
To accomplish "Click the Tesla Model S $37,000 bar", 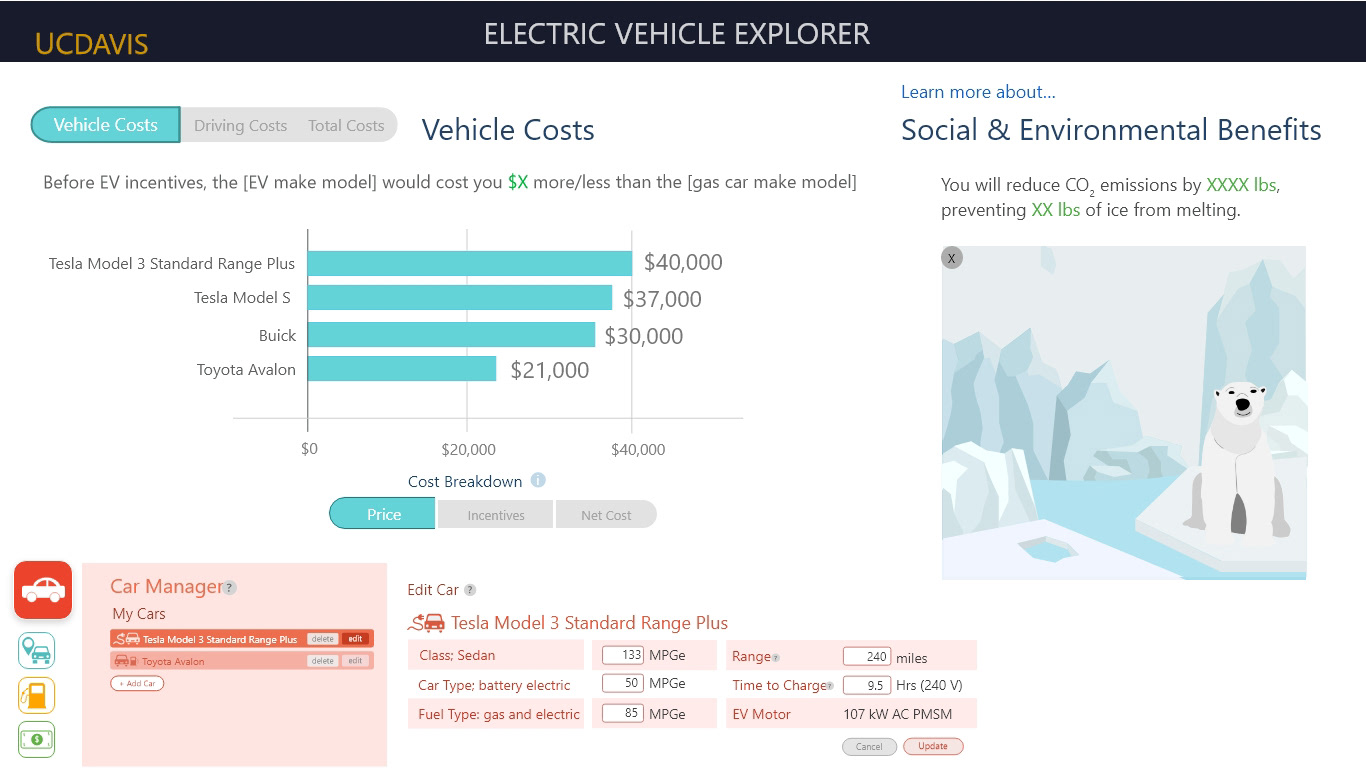I will pyautogui.click(x=460, y=298).
